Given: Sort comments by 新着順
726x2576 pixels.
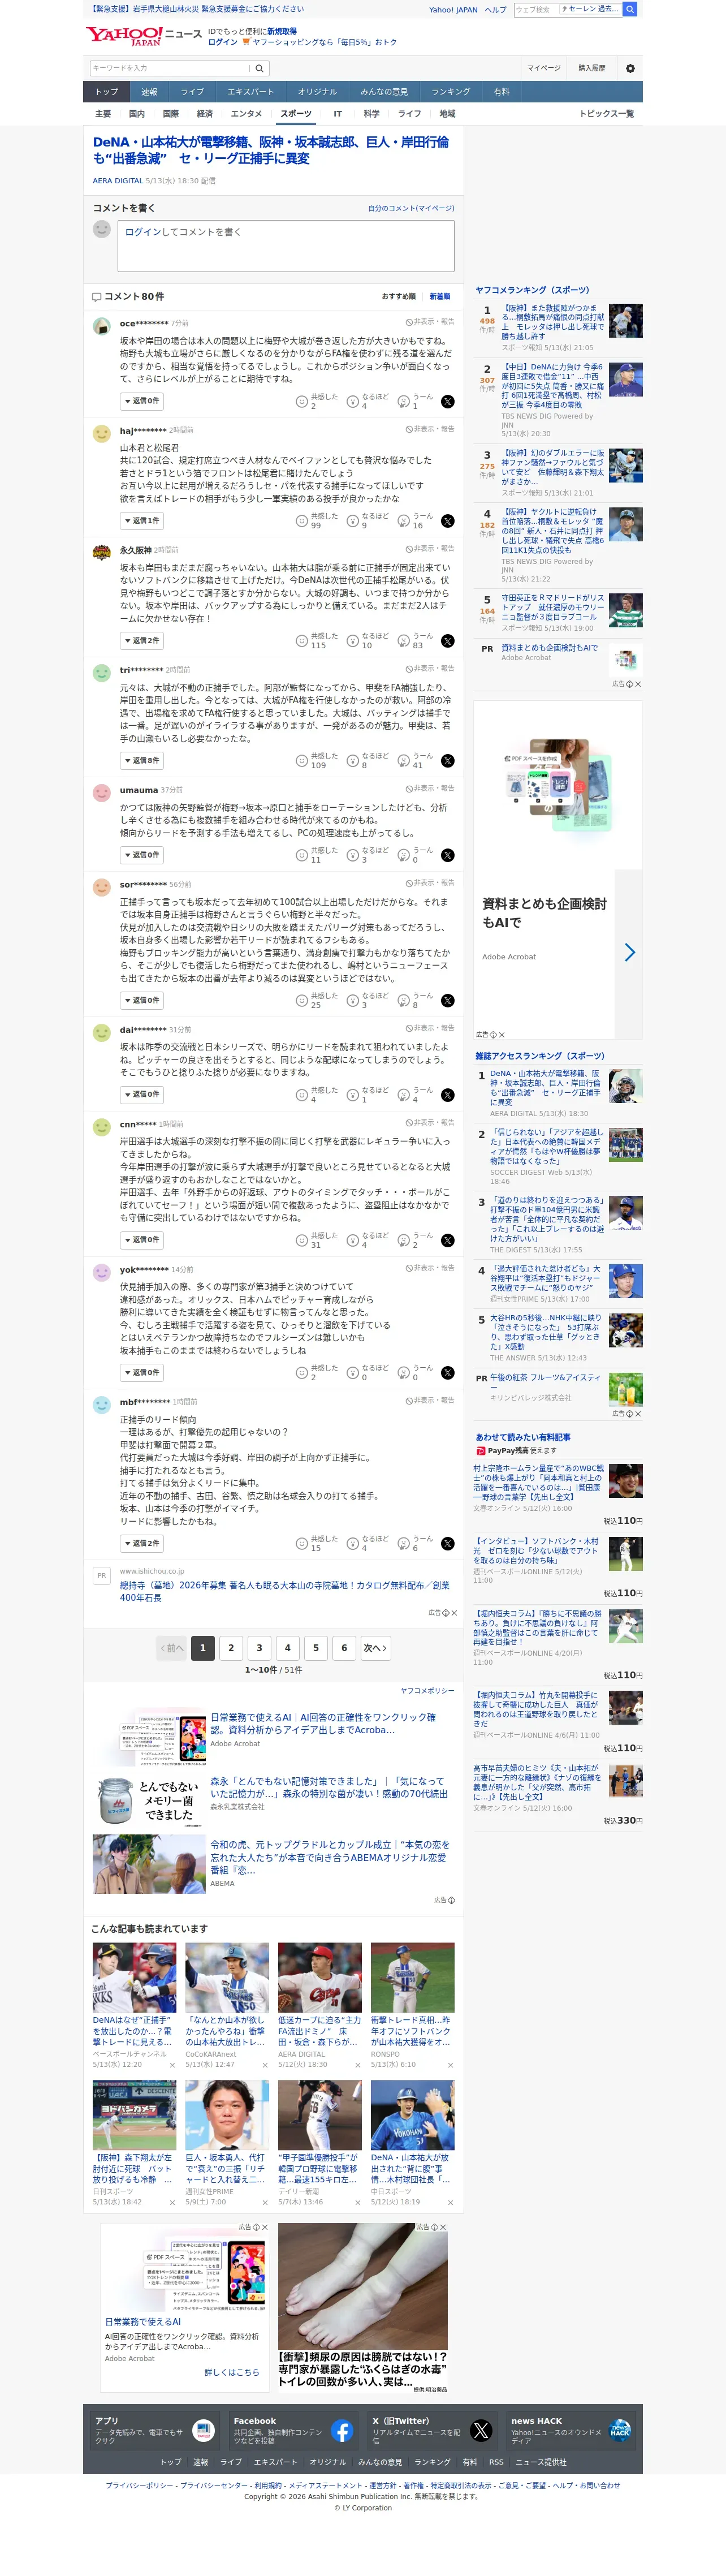Looking at the screenshot, I should click(440, 297).
